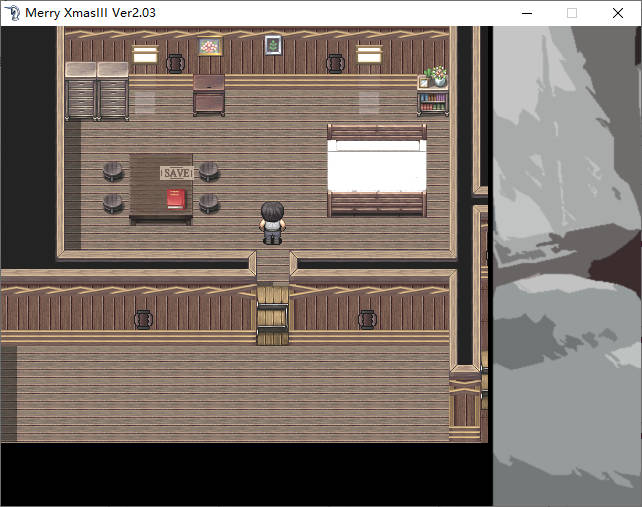This screenshot has height=507, width=642.
Task: Open the Merry Xmas window icon menu
Action: (x=12, y=13)
